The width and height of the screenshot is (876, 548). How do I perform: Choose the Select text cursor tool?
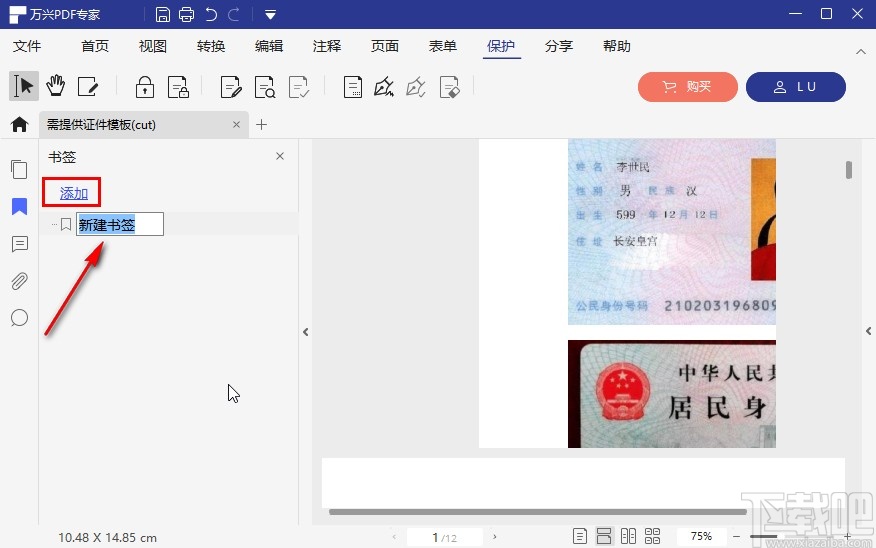(x=23, y=86)
